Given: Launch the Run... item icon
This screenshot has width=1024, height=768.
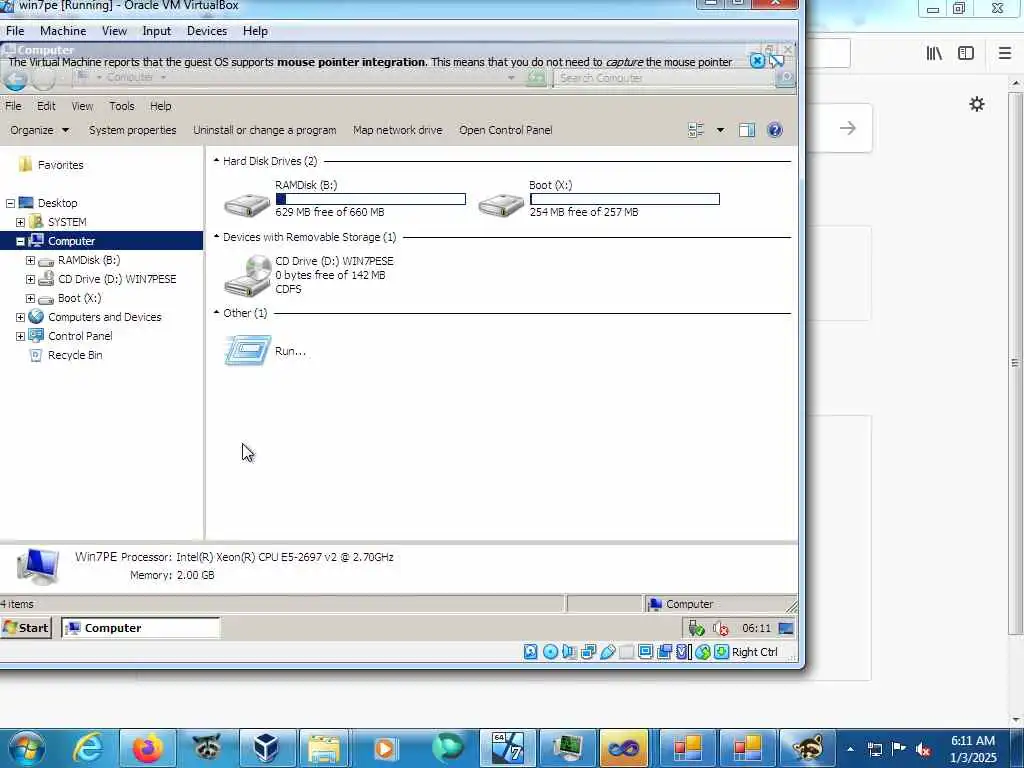Looking at the screenshot, I should coord(247,351).
